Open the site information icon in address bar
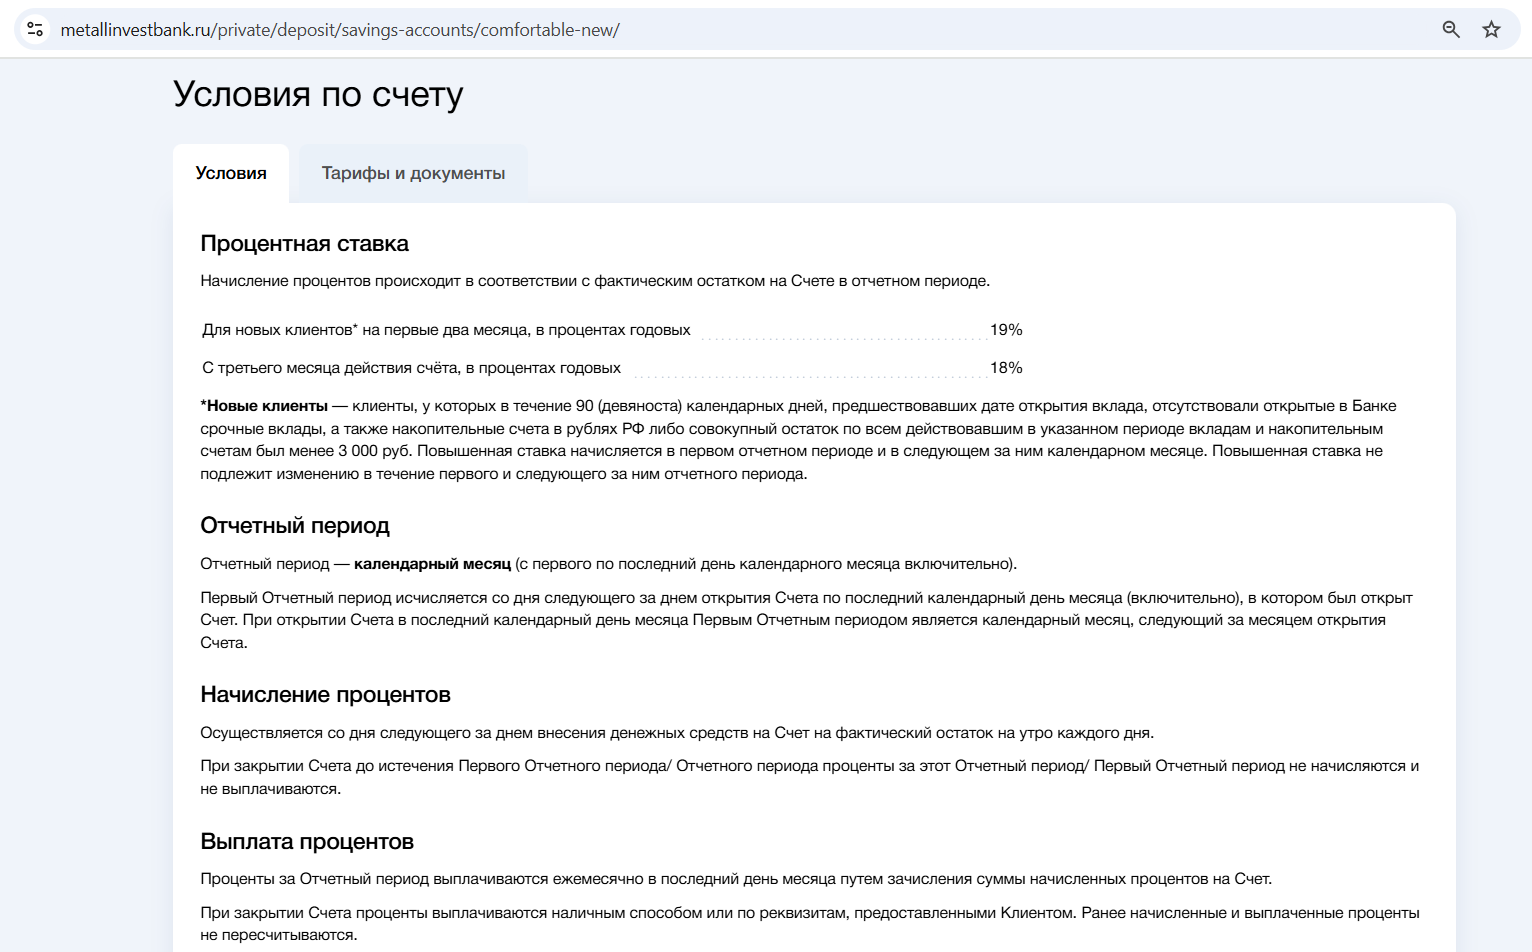The width and height of the screenshot is (1532, 952). 35,29
